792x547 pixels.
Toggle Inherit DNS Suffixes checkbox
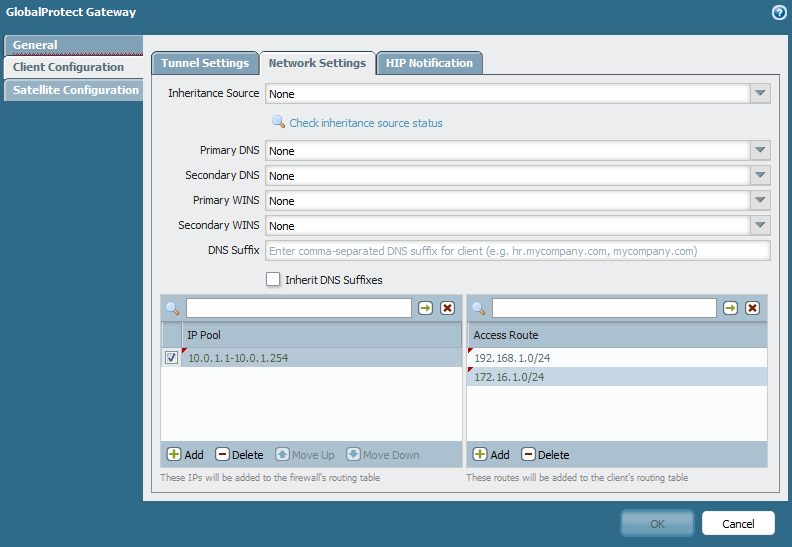click(x=273, y=279)
